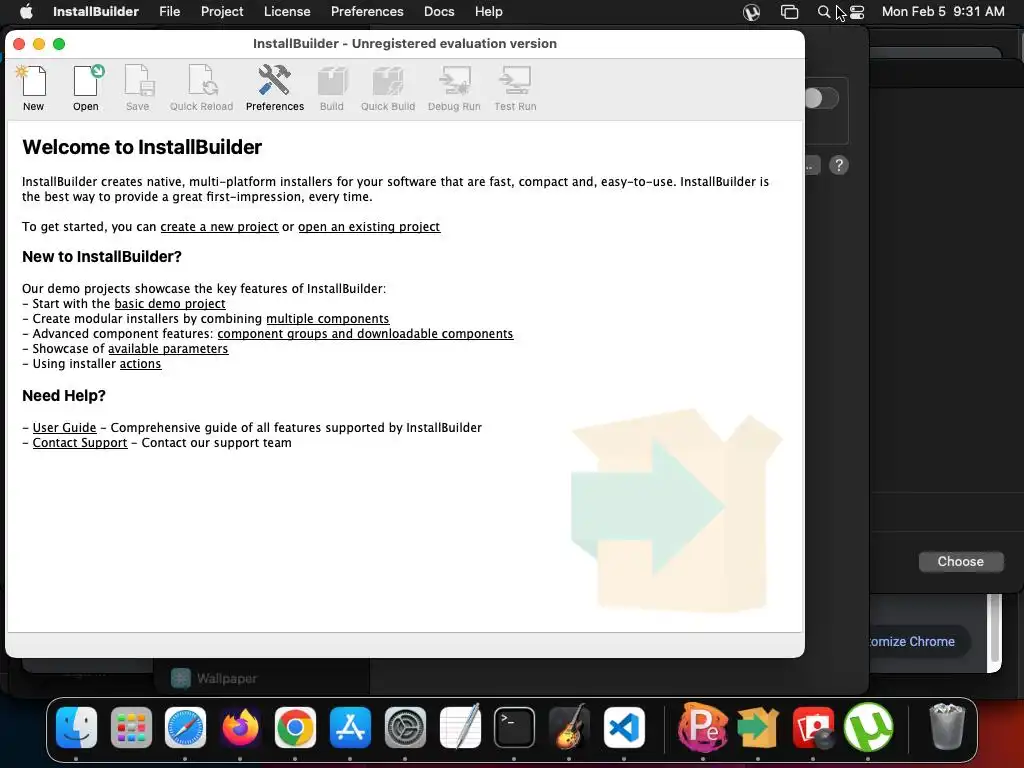
Task: Launch Google Chrome from the dock
Action: (x=295, y=727)
